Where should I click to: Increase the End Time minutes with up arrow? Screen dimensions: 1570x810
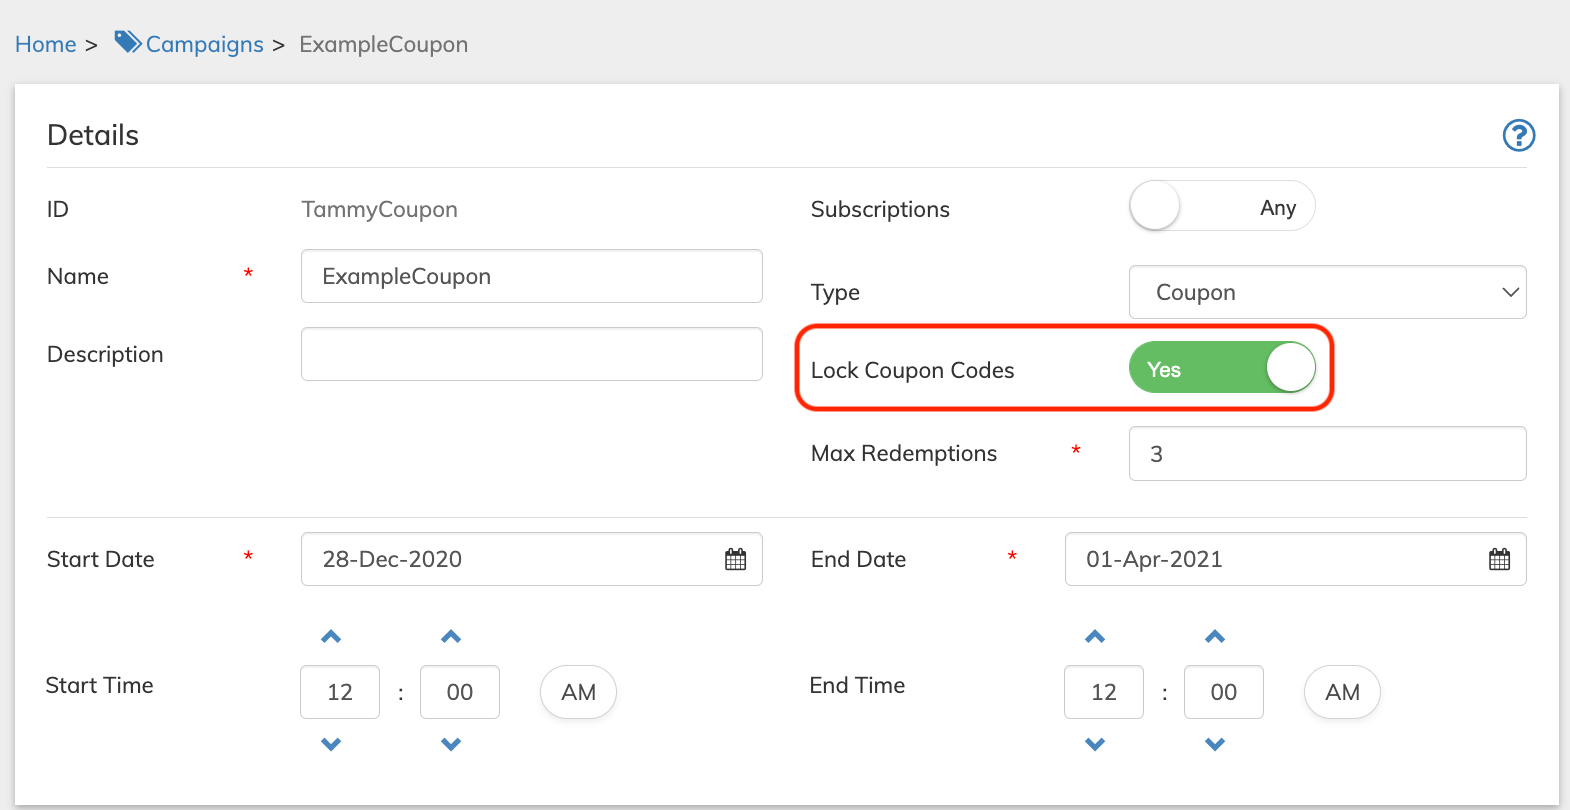1215,637
